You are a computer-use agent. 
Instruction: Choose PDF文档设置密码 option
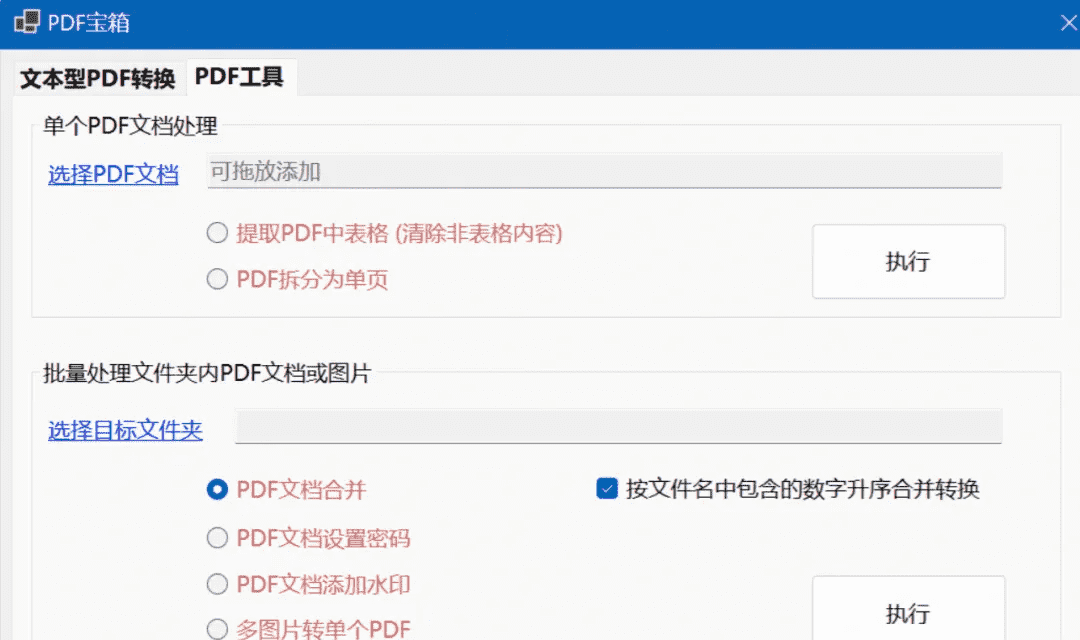(x=309, y=537)
